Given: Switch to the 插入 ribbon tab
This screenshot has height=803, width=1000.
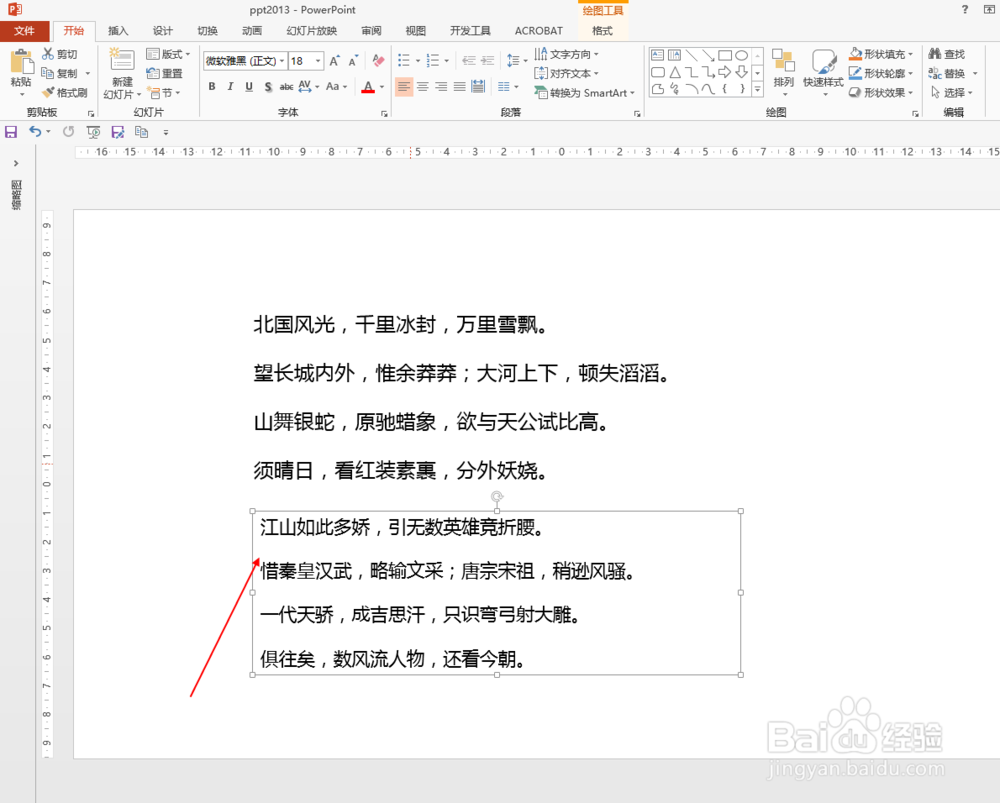Looking at the screenshot, I should (118, 31).
